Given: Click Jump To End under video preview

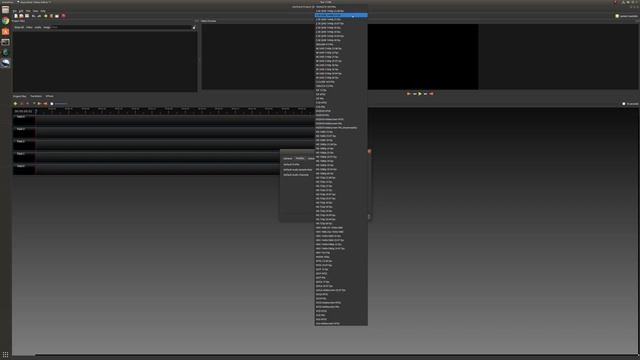Looking at the screenshot, I should coord(431,93).
